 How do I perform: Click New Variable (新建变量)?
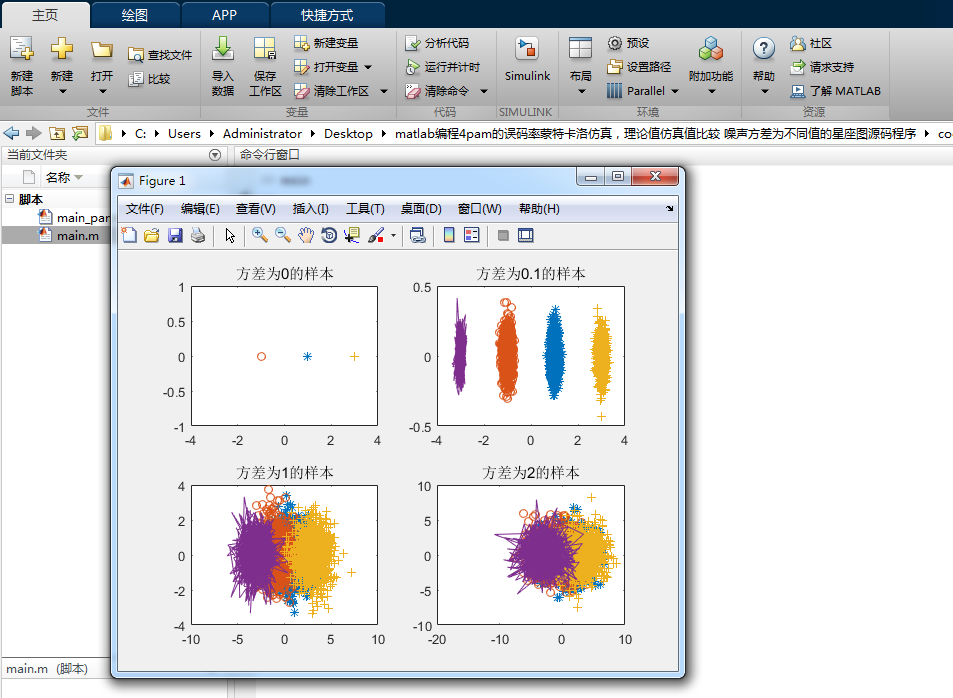coord(326,43)
